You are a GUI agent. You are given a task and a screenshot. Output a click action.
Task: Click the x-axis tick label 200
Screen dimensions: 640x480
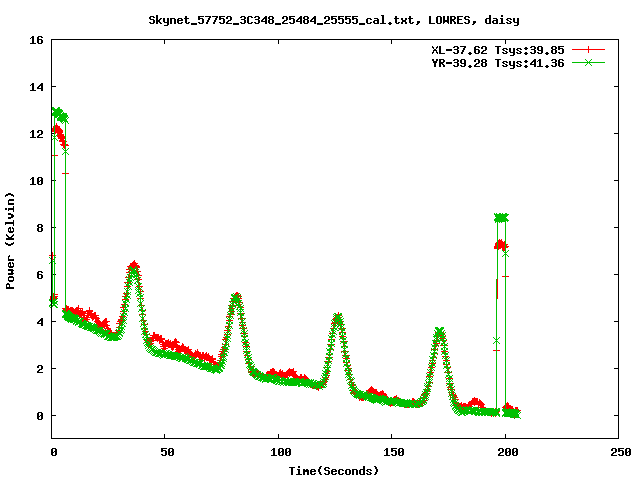[507, 452]
